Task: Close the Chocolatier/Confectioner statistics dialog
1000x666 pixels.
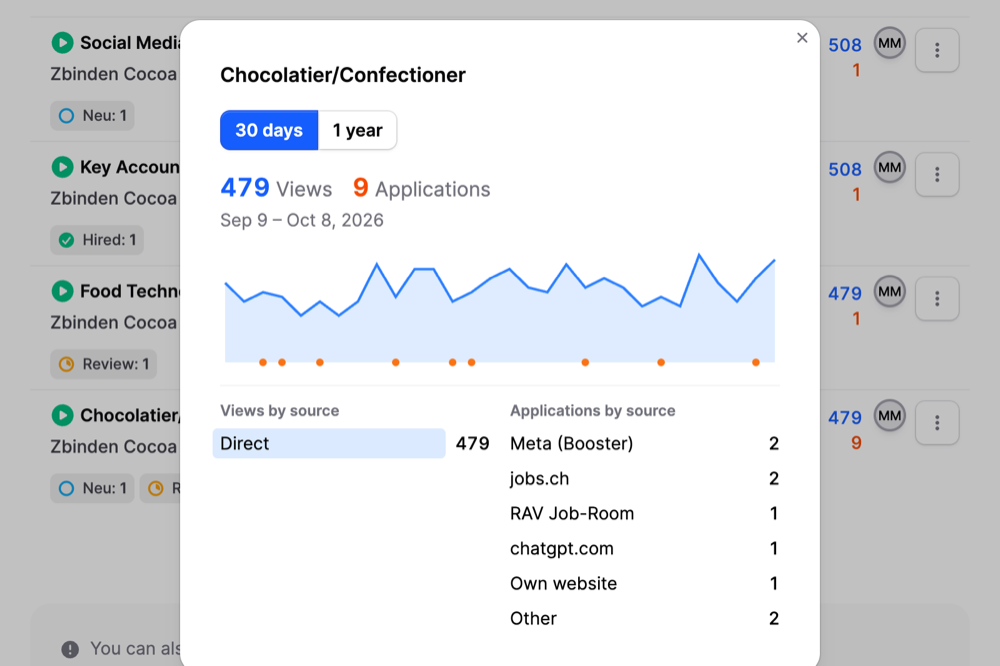Action: (802, 38)
